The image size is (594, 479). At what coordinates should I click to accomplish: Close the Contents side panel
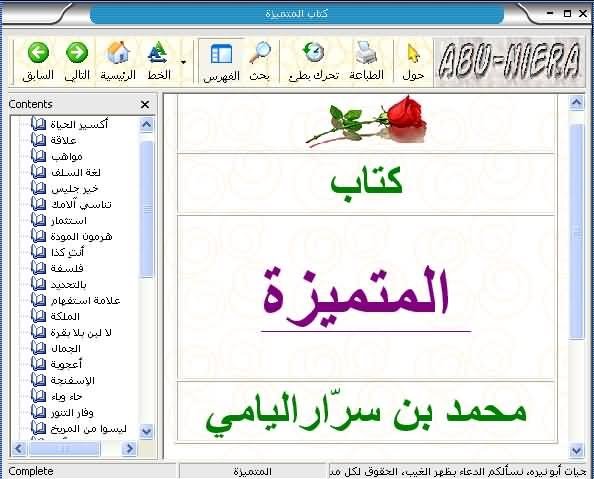pos(145,104)
